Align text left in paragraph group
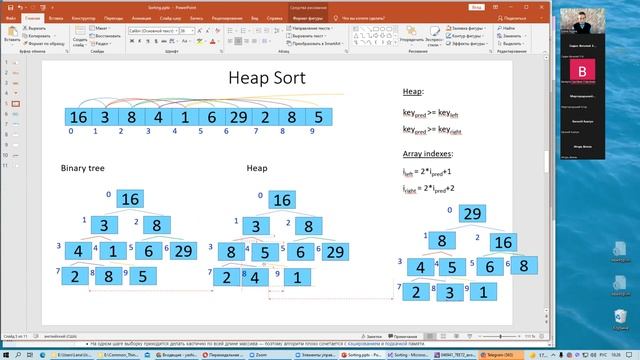The image size is (640, 360). click(x=230, y=41)
